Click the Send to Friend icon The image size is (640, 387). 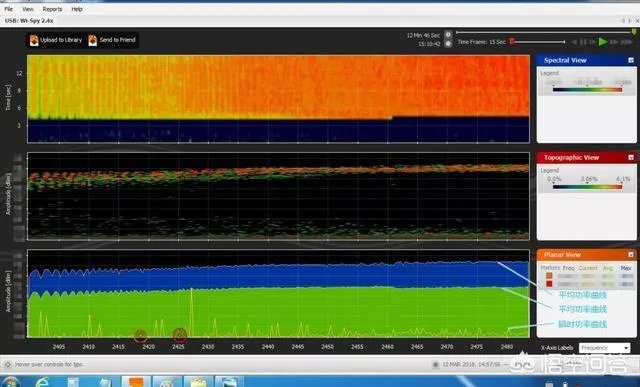coord(93,40)
